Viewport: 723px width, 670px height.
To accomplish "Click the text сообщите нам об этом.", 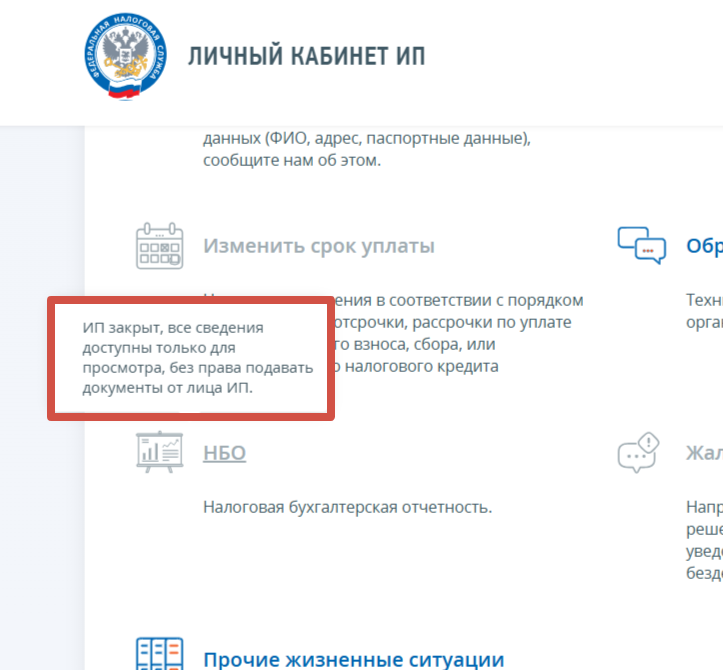I will (292, 160).
